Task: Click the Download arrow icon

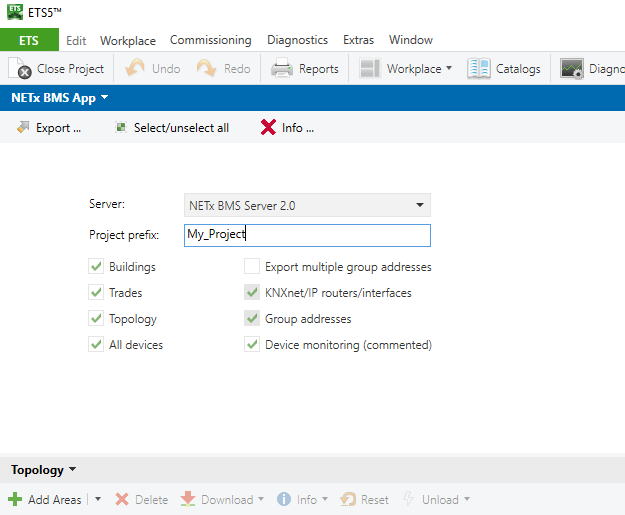Action: tap(188, 499)
